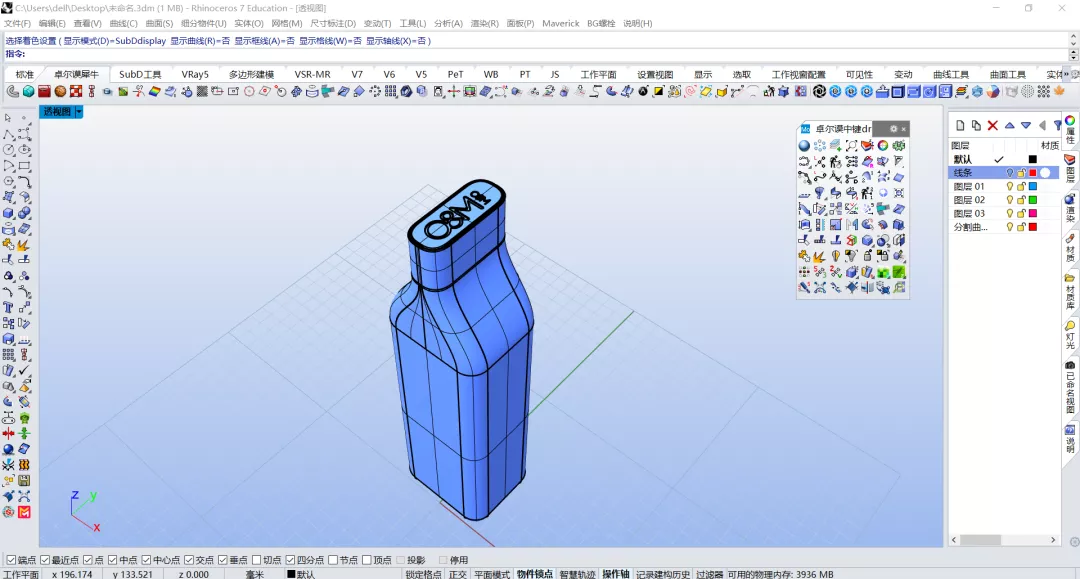Click the color wheel icon in the floating toolbar
1080x579 pixels.
883,146
